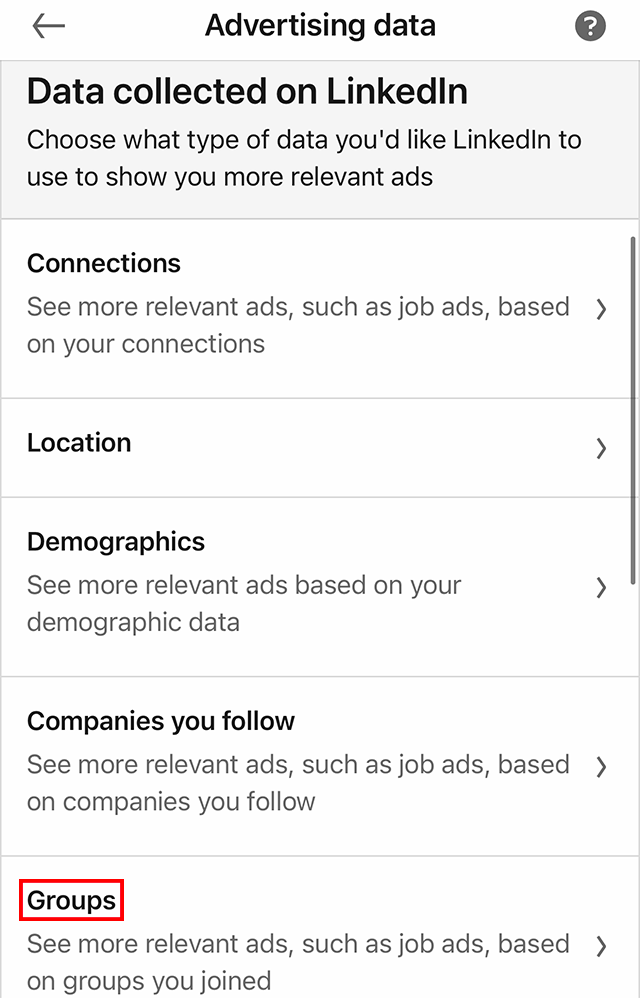Image resolution: width=640 pixels, height=998 pixels.
Task: Click the Connections description about job ads
Action: 298,325
